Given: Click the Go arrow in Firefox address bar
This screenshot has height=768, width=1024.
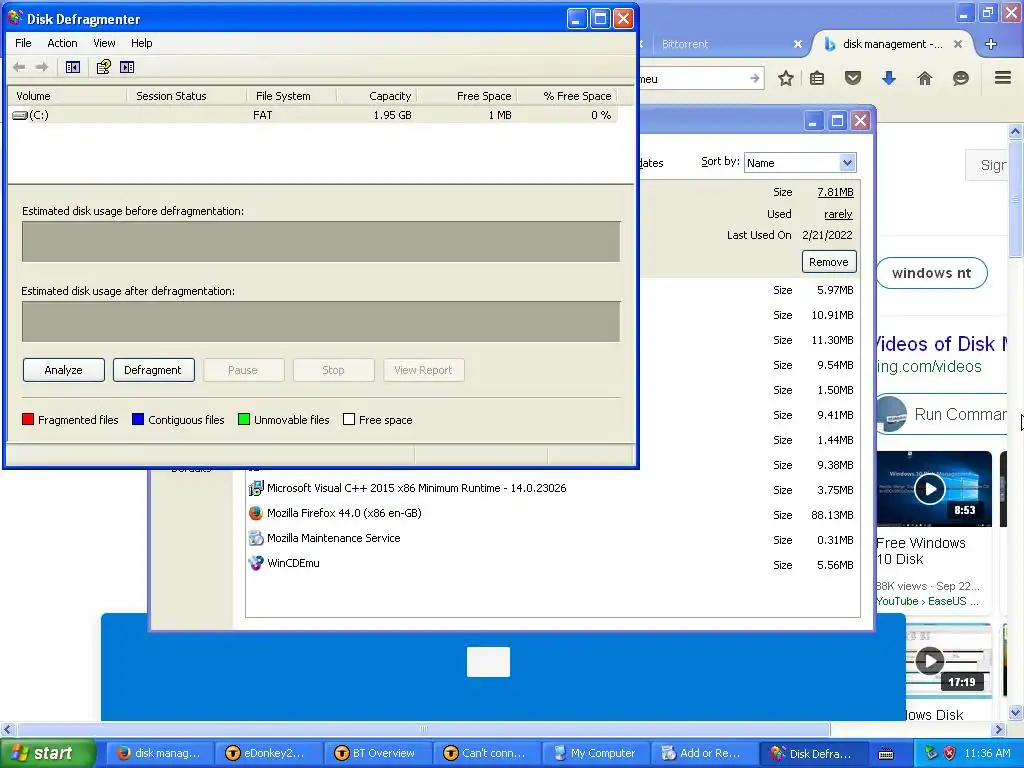Looking at the screenshot, I should [754, 78].
